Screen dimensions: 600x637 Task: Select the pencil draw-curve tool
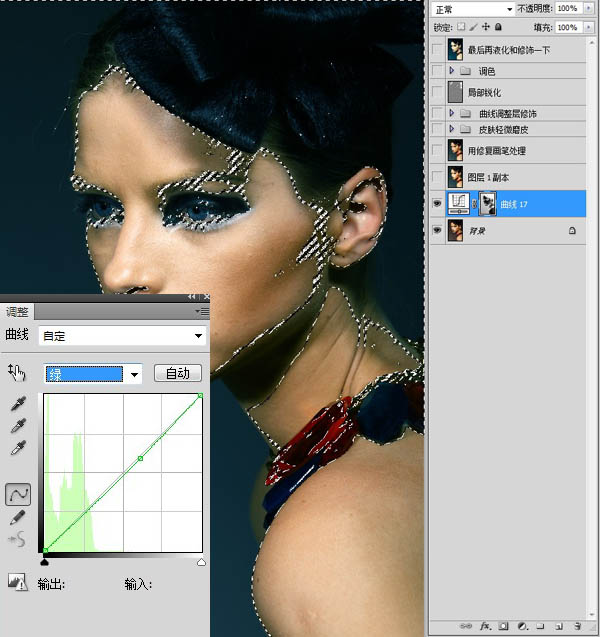[x=17, y=517]
